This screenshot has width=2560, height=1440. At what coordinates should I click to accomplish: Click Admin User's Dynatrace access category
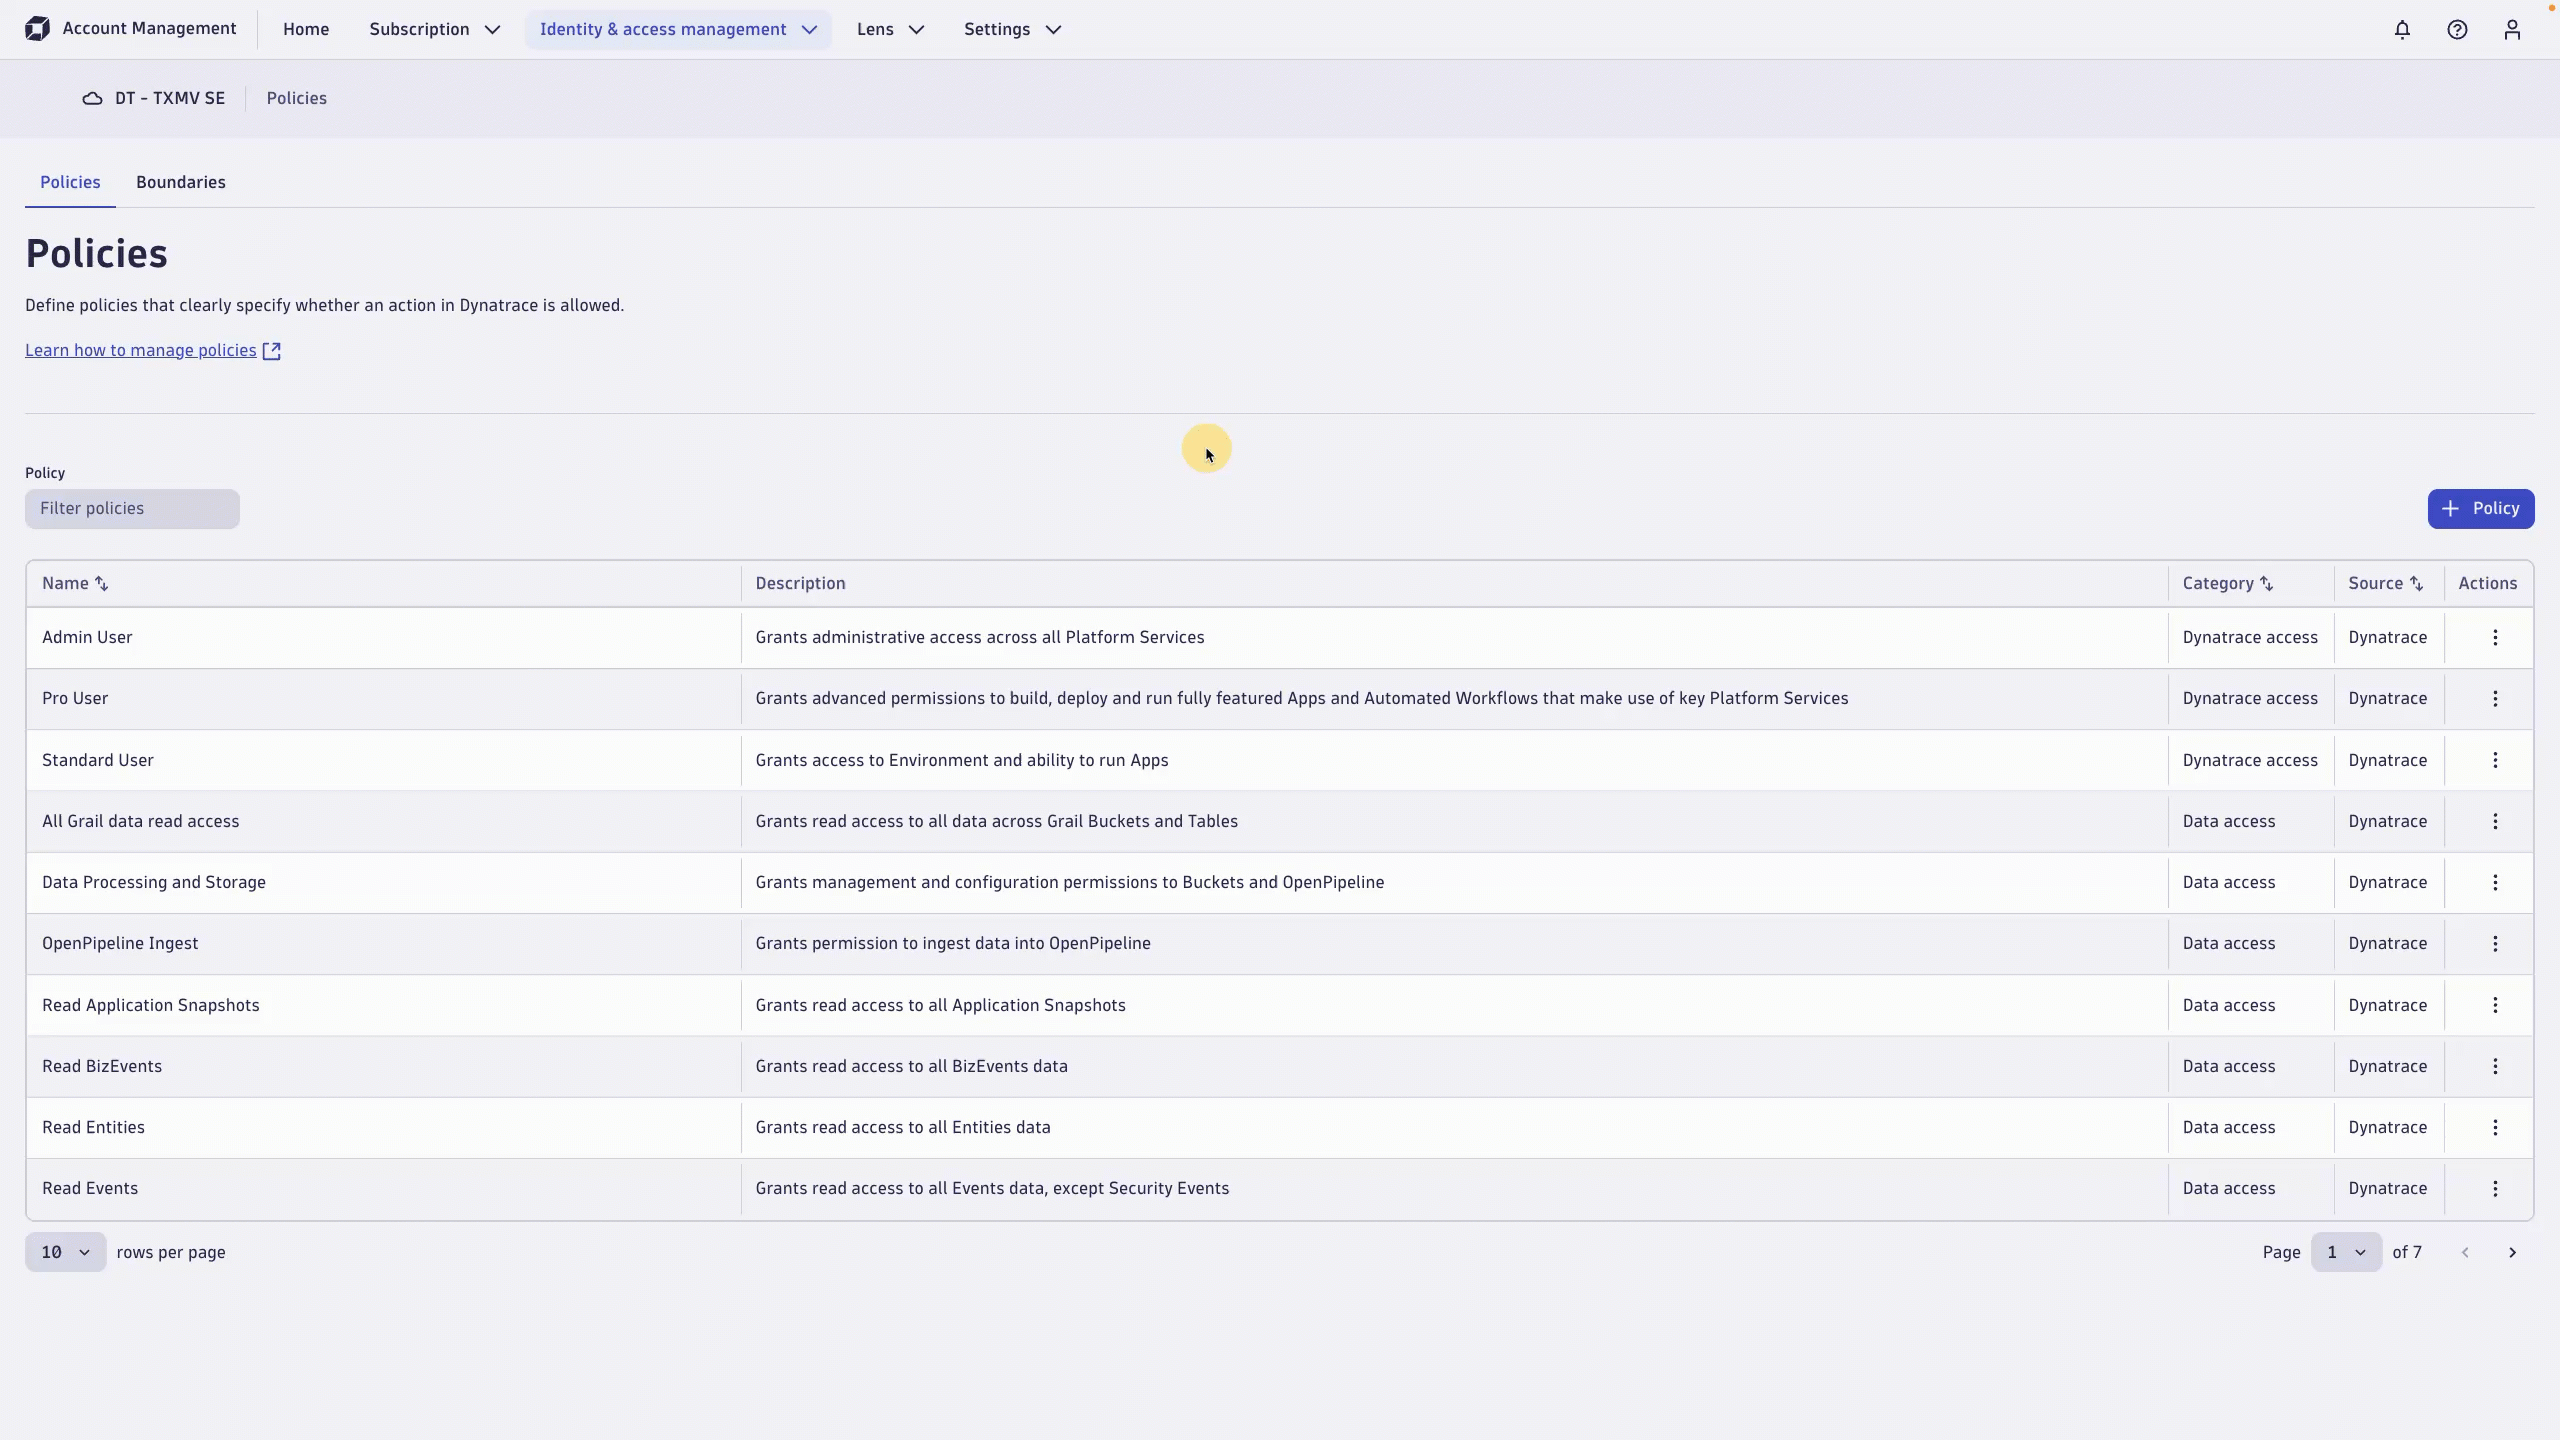2250,638
